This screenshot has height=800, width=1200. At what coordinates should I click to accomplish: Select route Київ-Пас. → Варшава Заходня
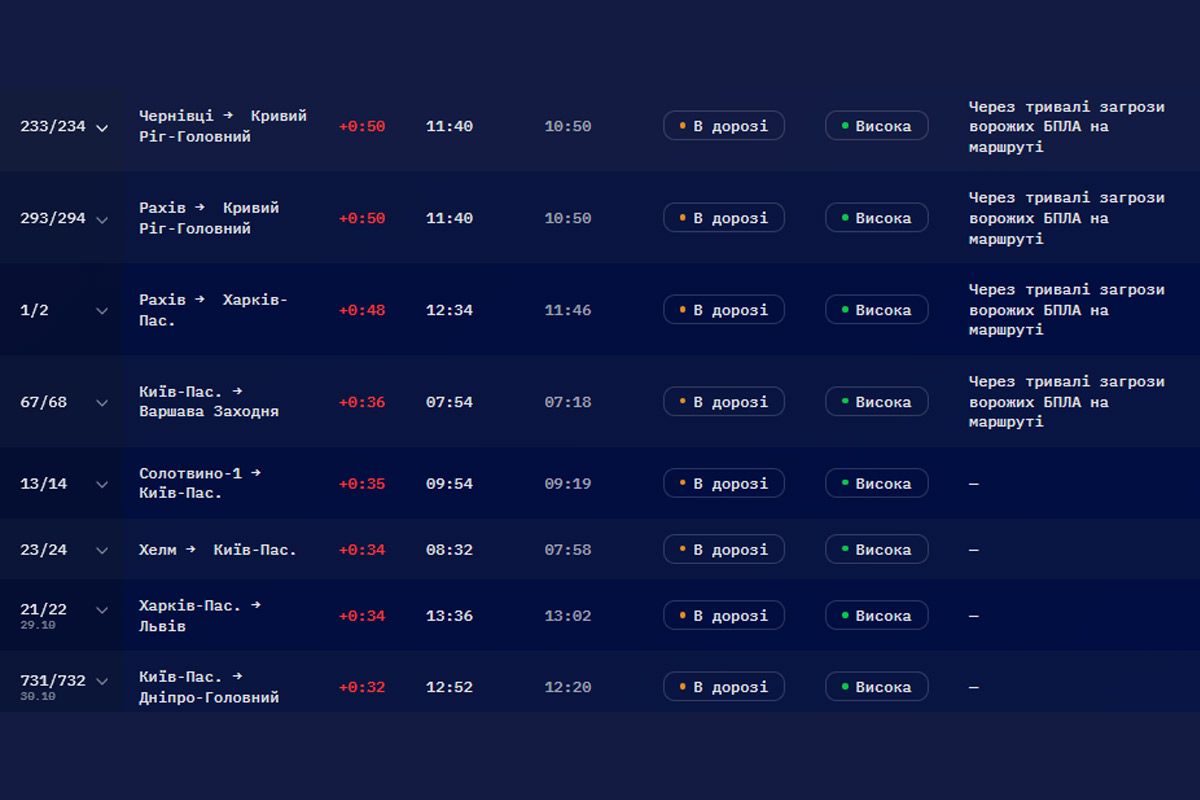coord(209,402)
